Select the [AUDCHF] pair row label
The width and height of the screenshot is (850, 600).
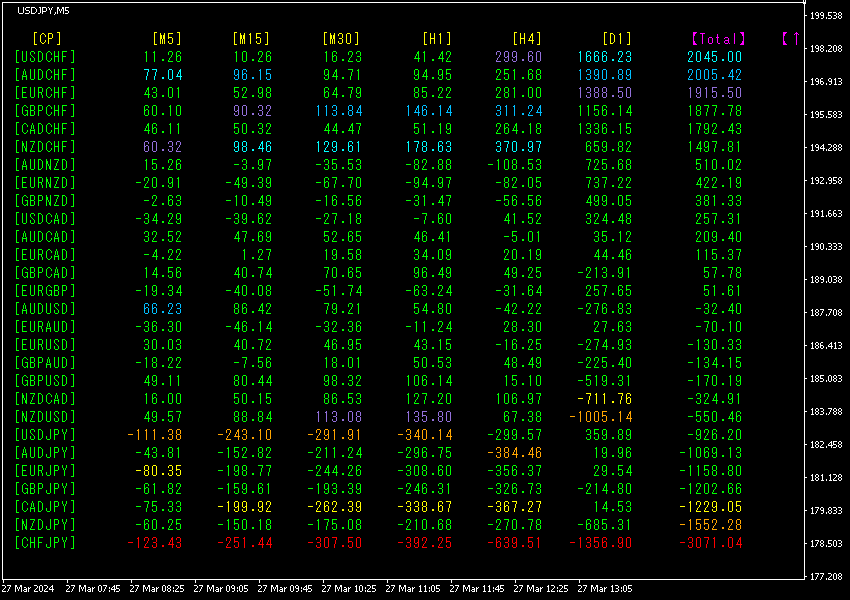[45, 75]
